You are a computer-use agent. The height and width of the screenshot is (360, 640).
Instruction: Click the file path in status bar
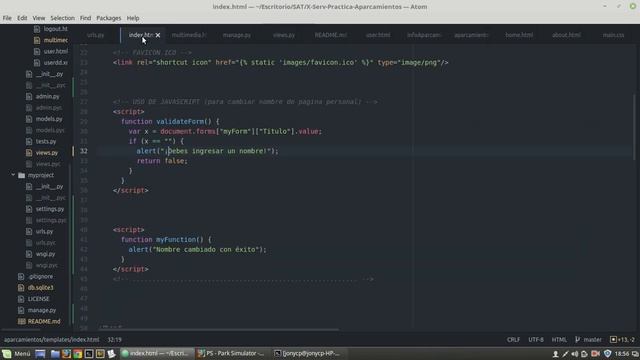(51, 340)
